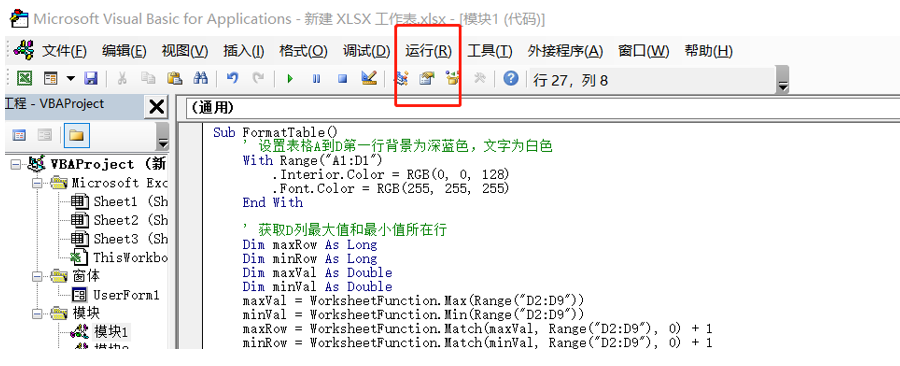Open the Object Browser icon
This screenshot has width=900, height=366.
(453, 79)
